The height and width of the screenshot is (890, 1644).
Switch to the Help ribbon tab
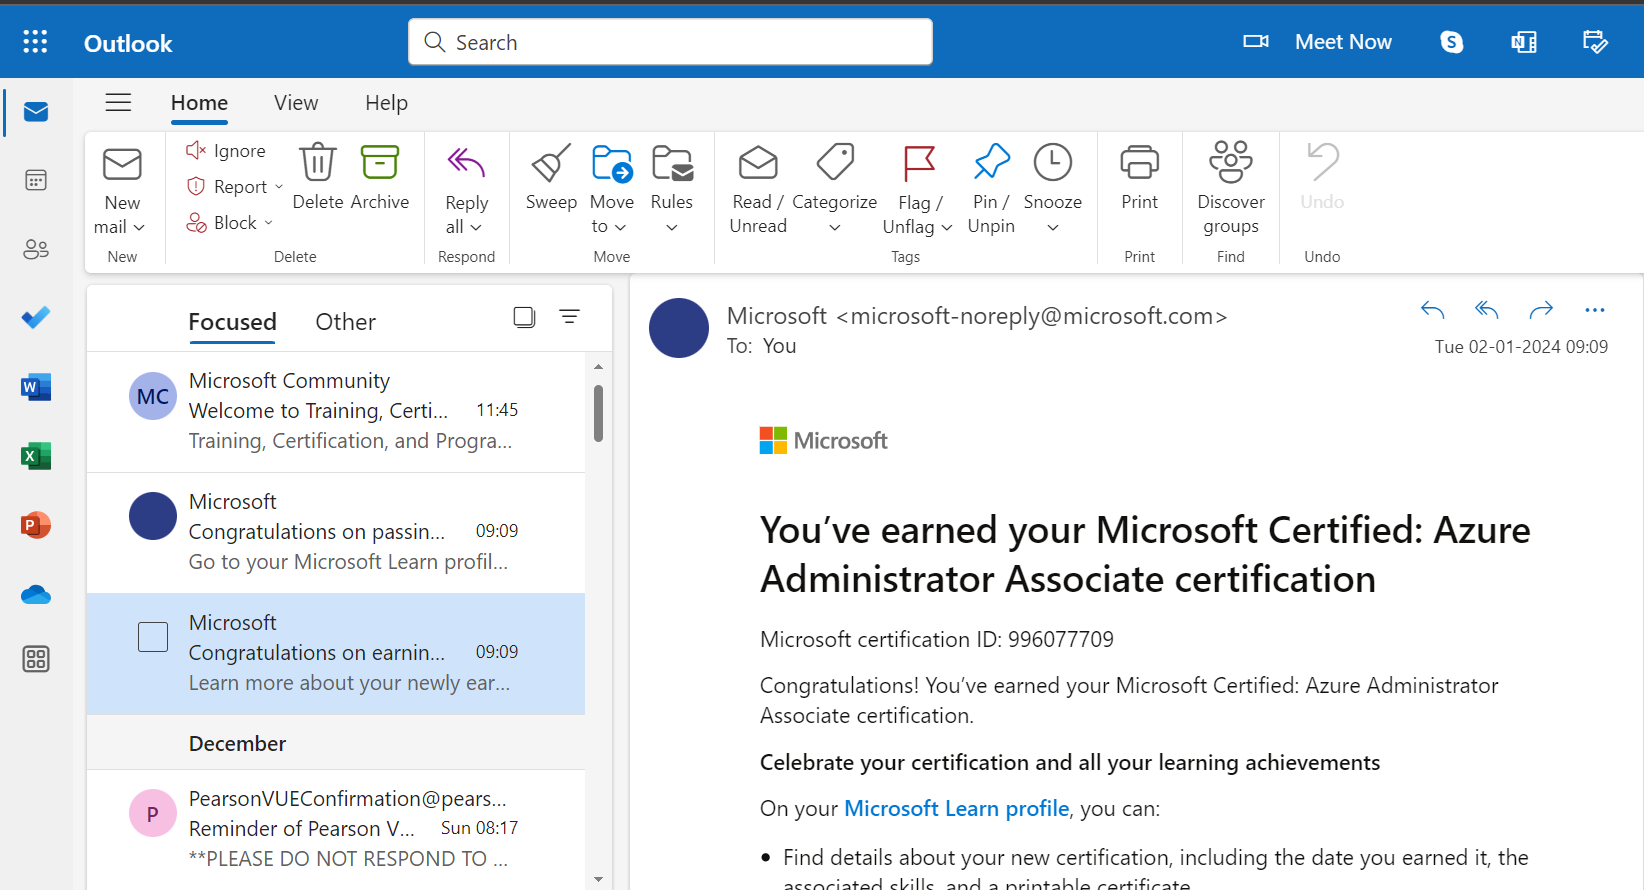[x=386, y=103]
